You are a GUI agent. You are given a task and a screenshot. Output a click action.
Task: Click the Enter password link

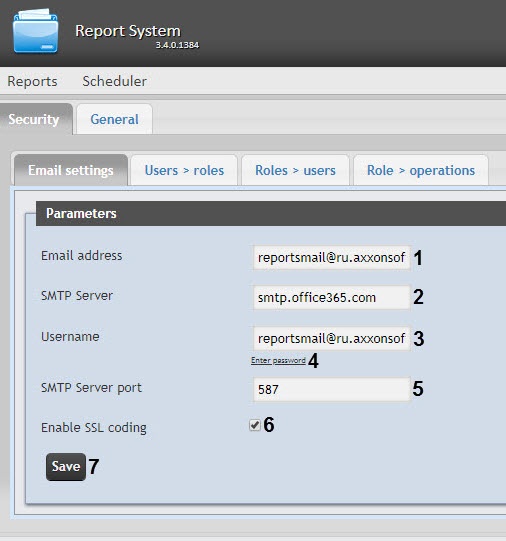(x=278, y=361)
